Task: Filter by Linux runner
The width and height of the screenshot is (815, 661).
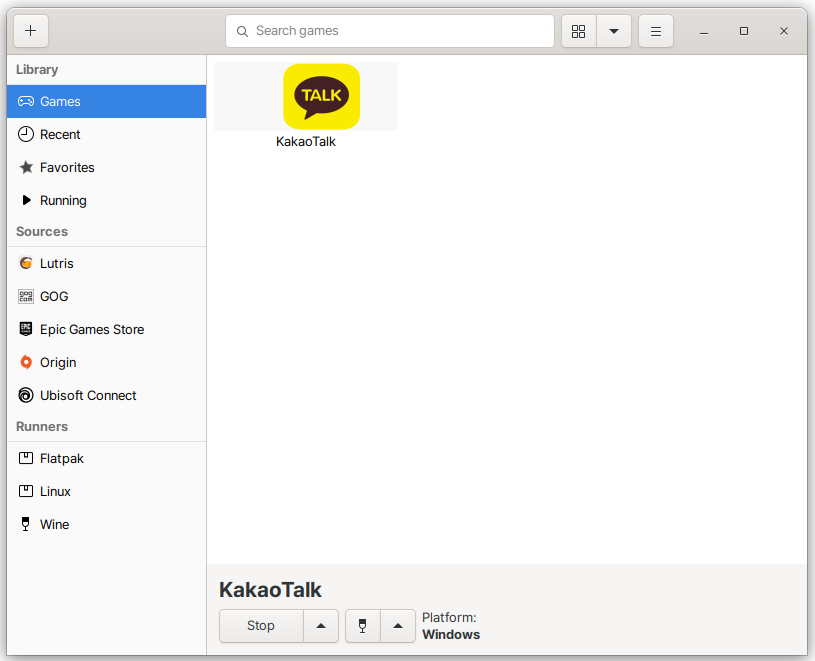Action: point(106,491)
